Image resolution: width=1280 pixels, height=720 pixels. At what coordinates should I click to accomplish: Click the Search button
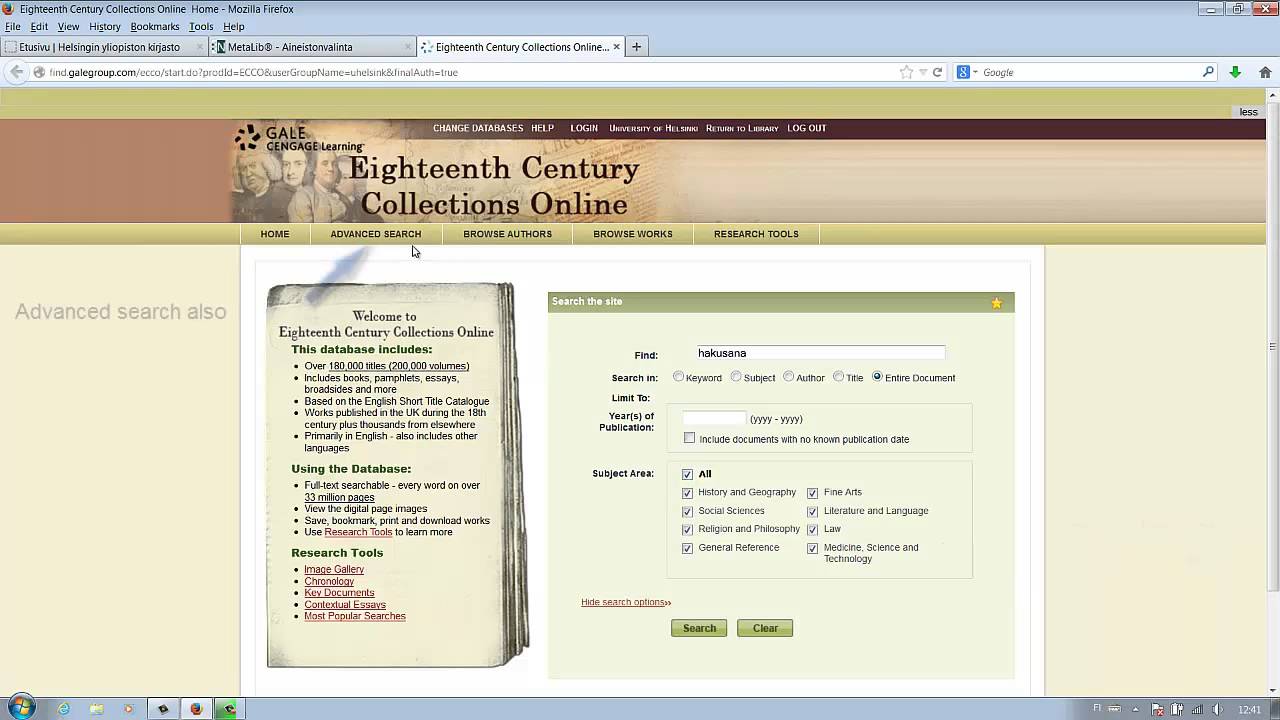pos(699,628)
